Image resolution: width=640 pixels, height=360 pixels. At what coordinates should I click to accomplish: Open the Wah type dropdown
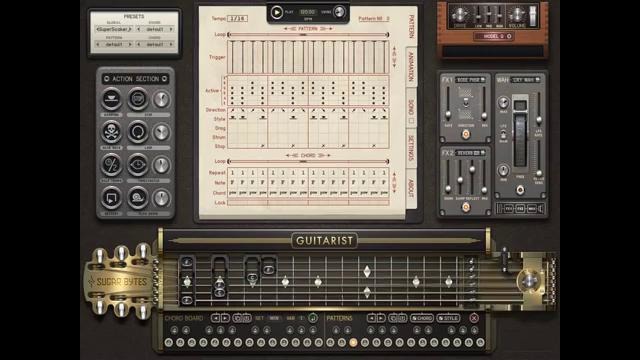click(526, 80)
